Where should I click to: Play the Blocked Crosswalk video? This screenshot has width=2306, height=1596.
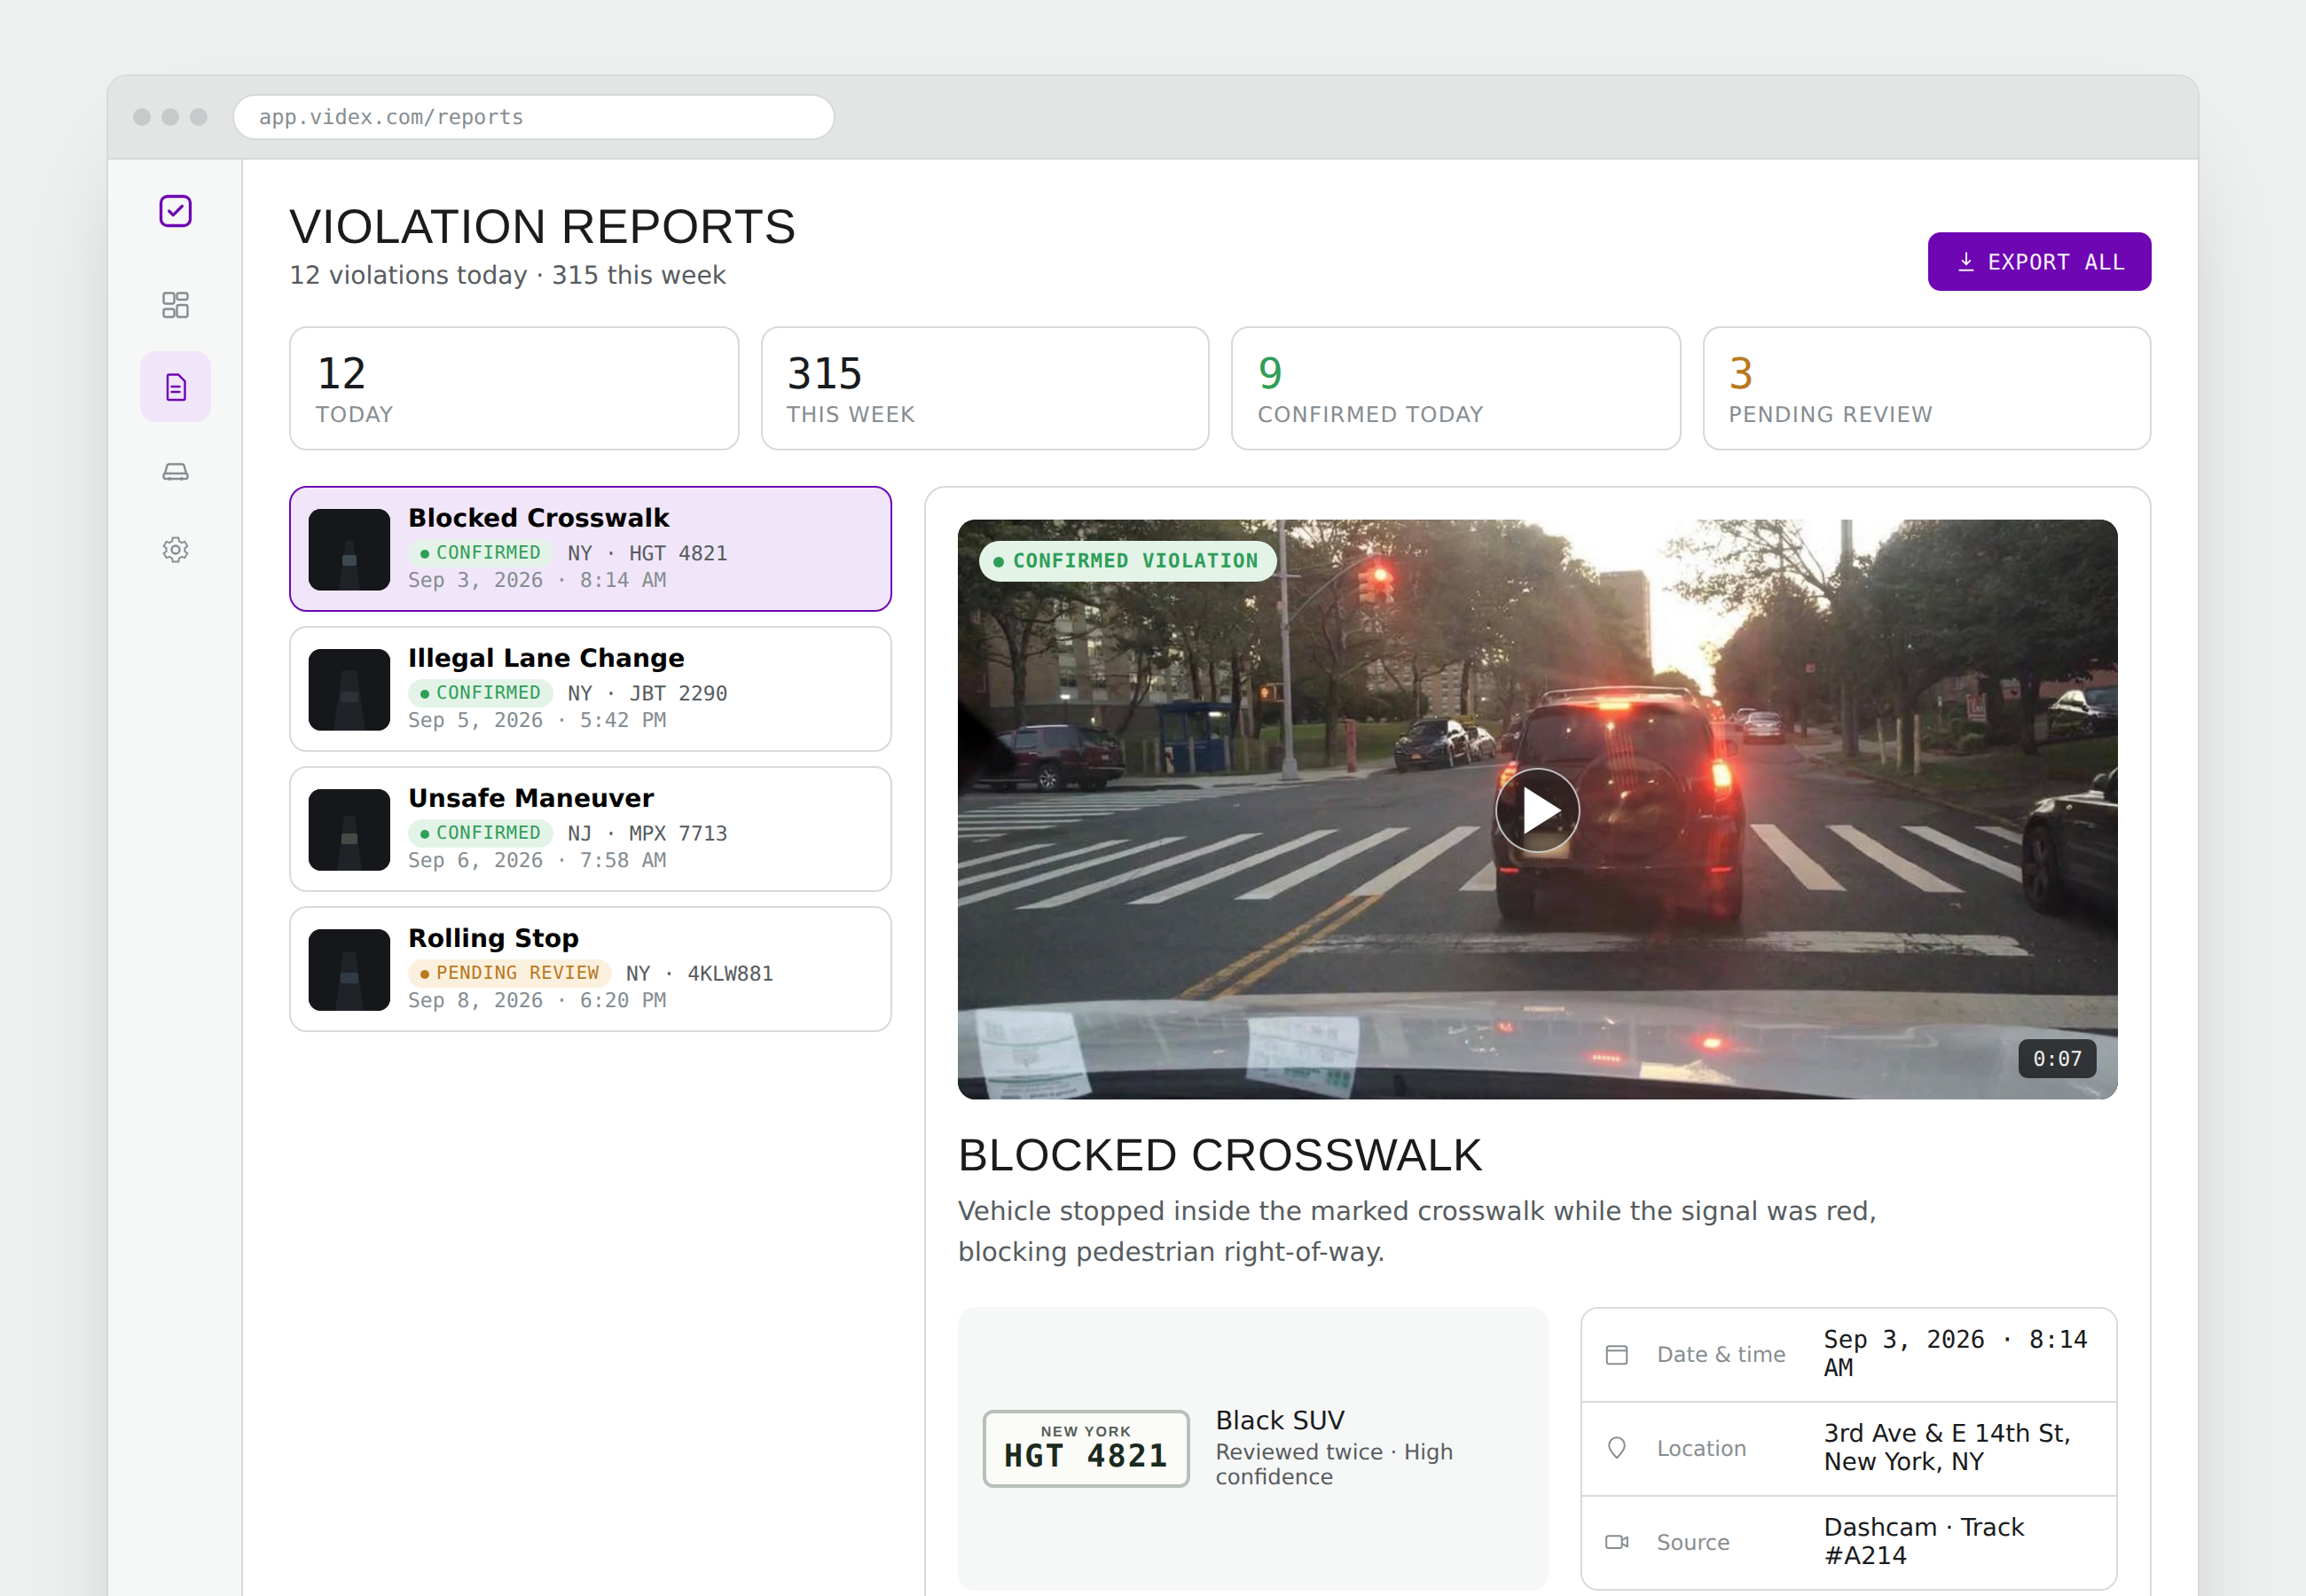click(1537, 810)
